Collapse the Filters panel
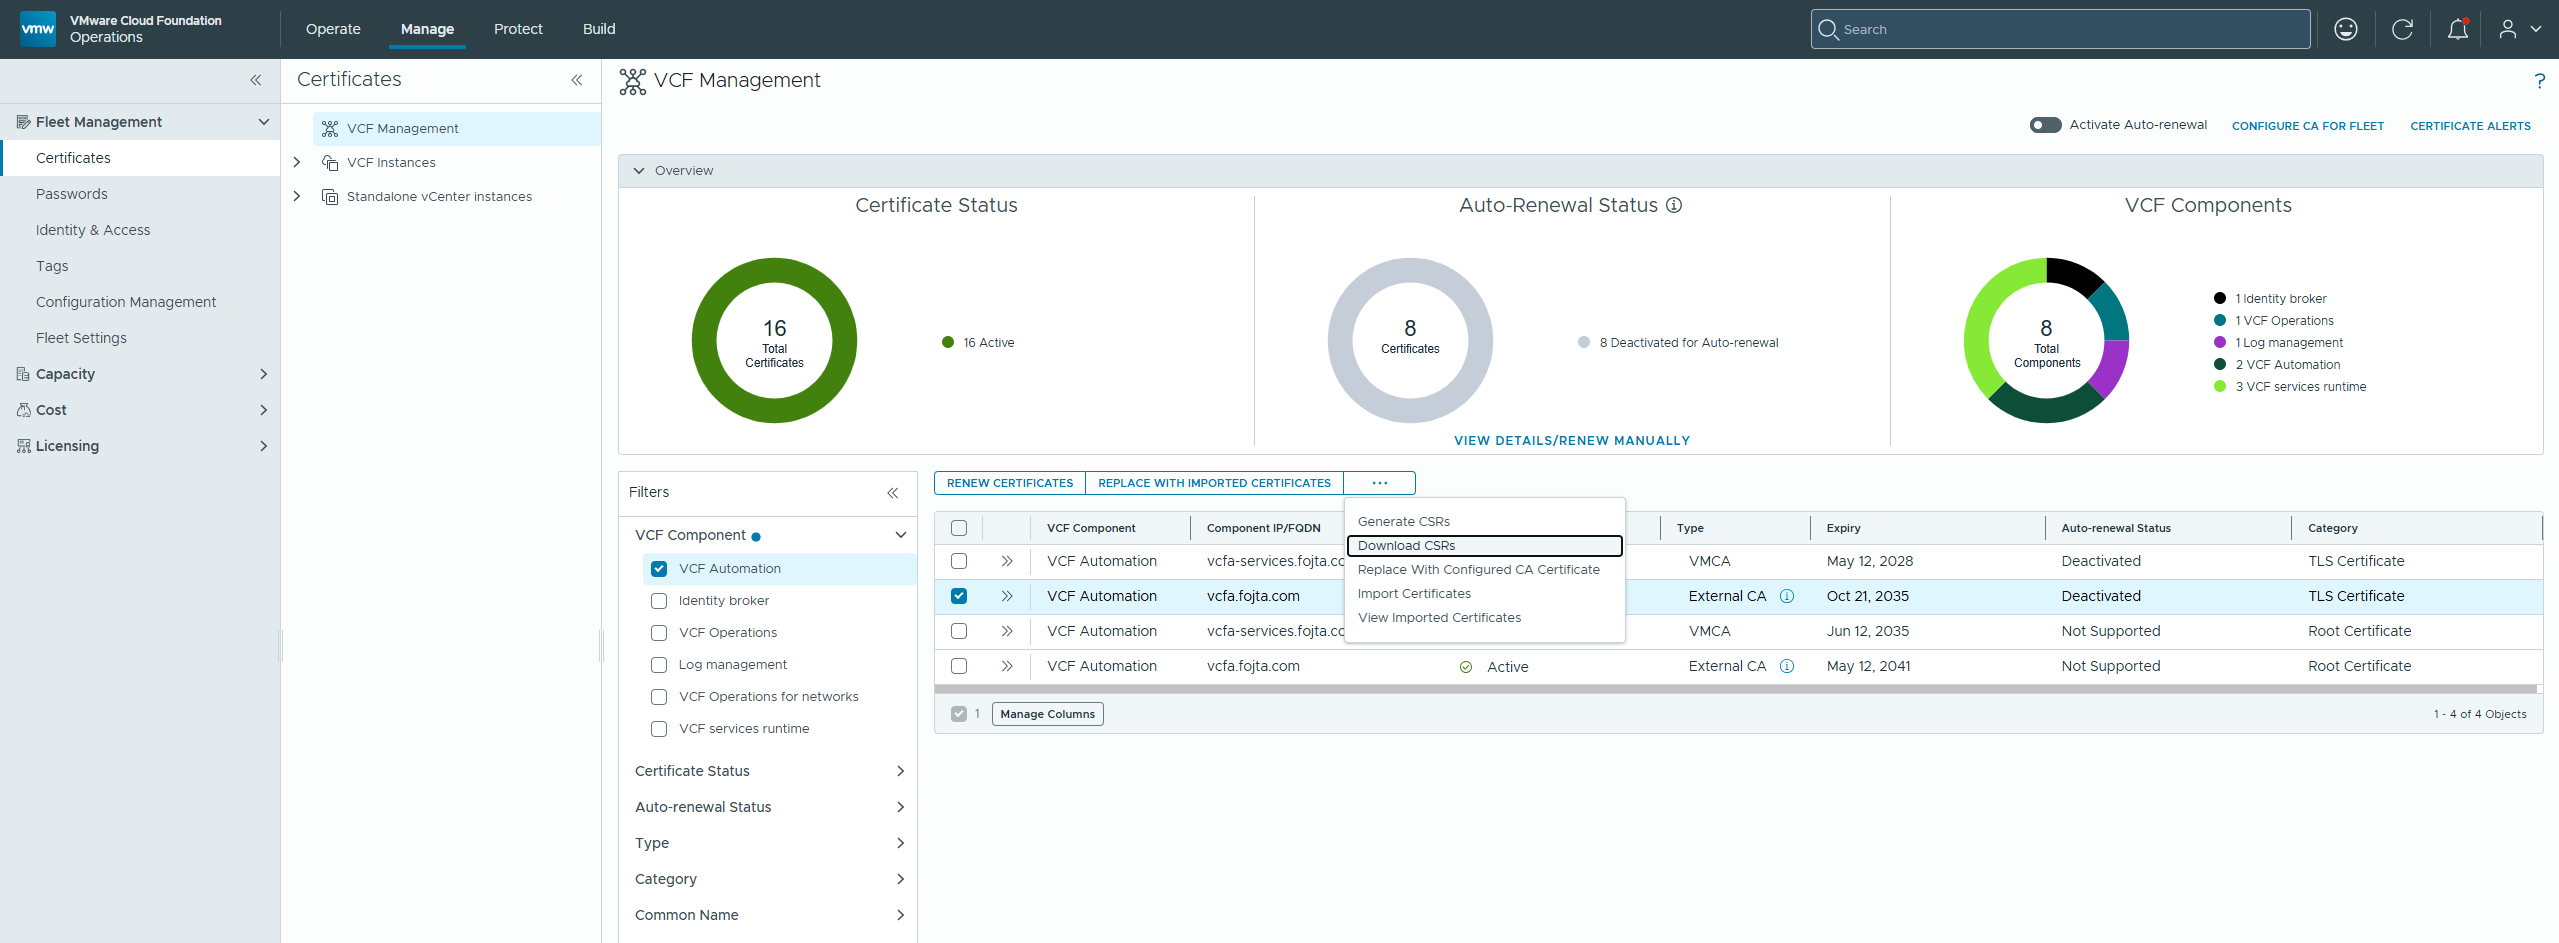Image resolution: width=2559 pixels, height=943 pixels. click(x=893, y=493)
